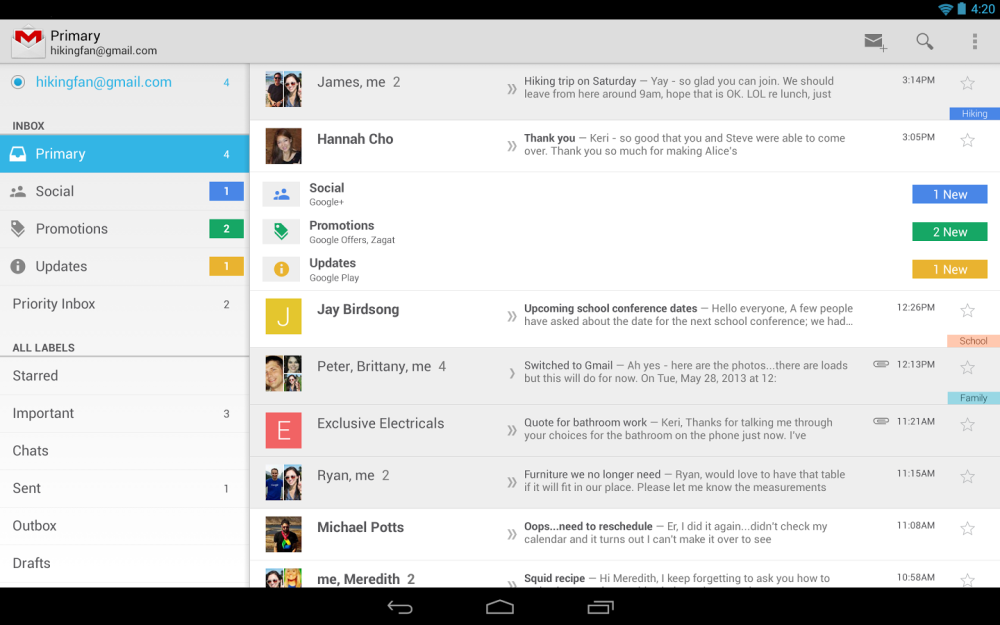The height and width of the screenshot is (625, 1000).
Task: Tap the Gmail logo in header
Action: [x=28, y=41]
